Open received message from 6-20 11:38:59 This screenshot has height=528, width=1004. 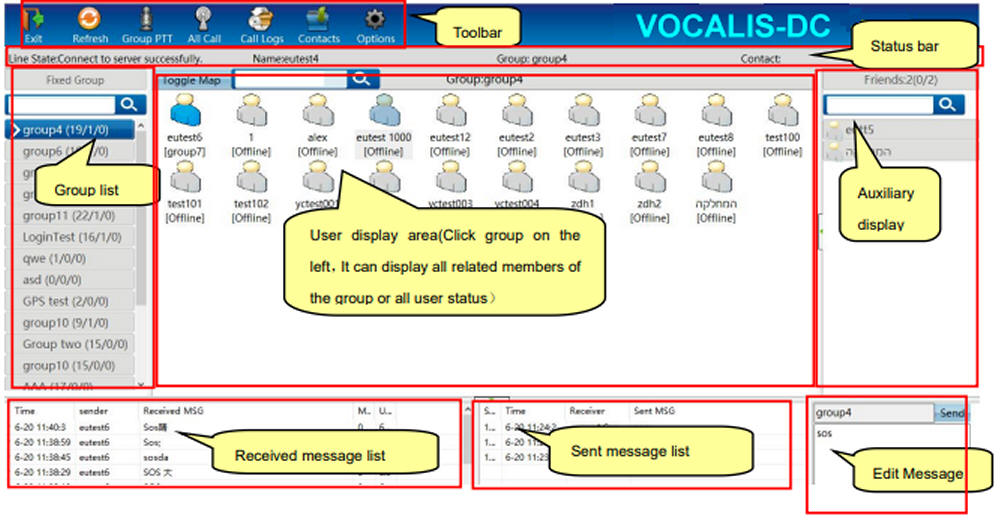(x=236, y=442)
